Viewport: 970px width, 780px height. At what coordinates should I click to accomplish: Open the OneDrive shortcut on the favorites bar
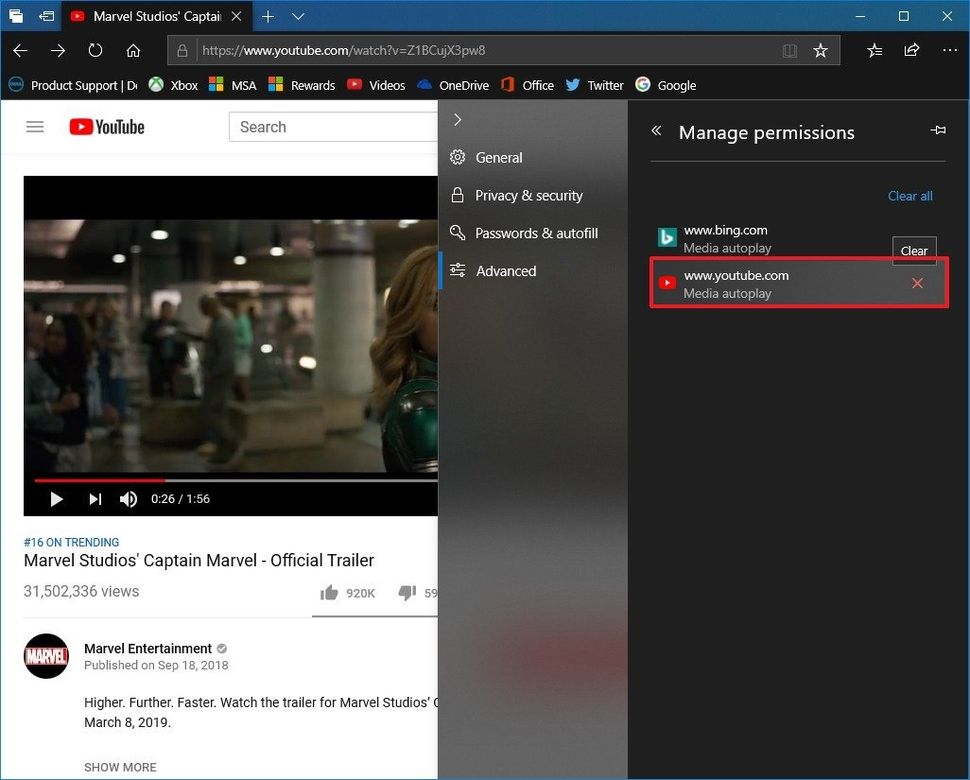[x=461, y=85]
